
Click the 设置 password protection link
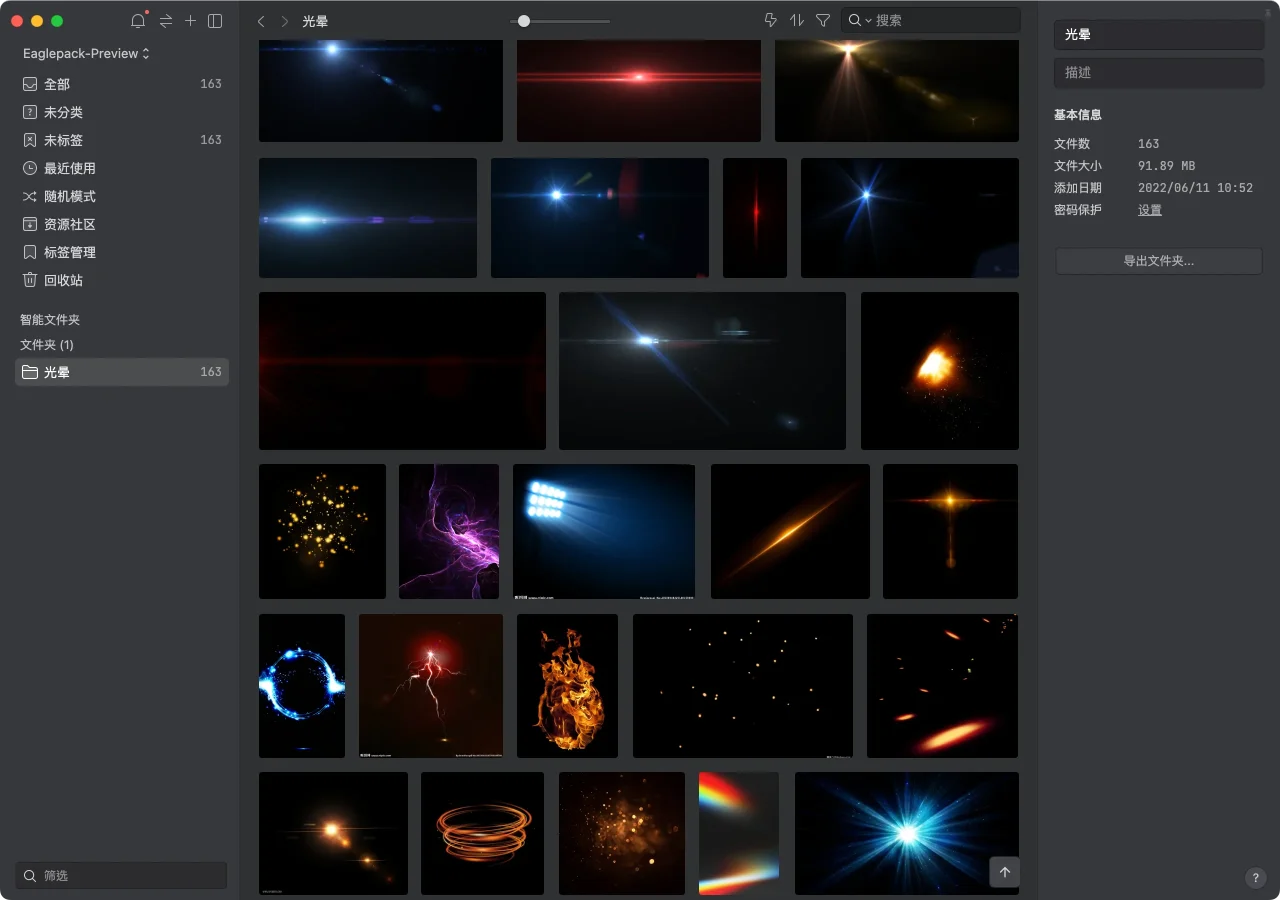(x=1149, y=210)
